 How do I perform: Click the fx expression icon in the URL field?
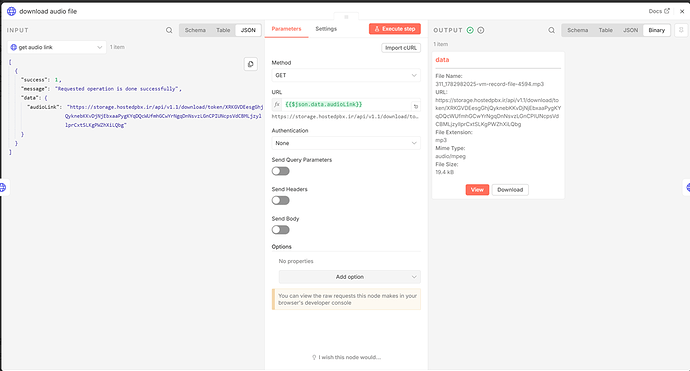pos(277,105)
